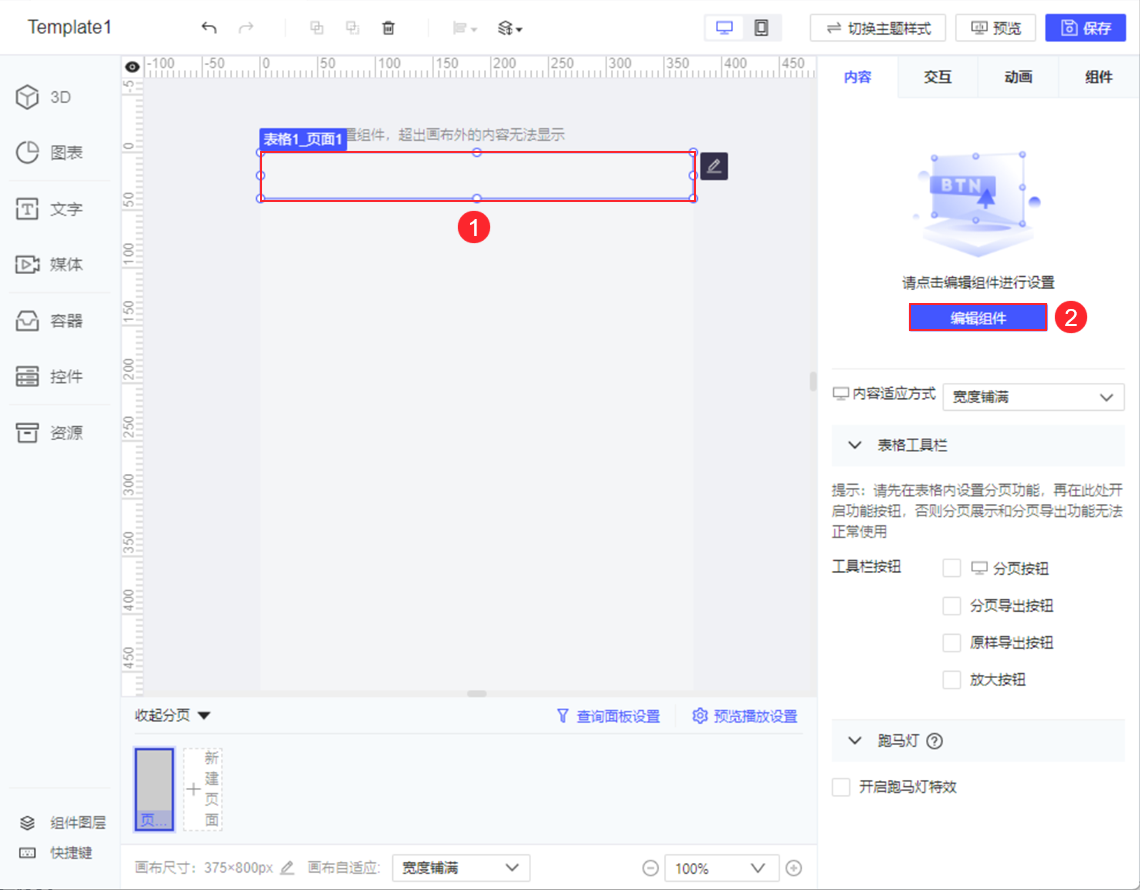Click the undo arrow icon
The image size is (1140, 890).
[209, 28]
